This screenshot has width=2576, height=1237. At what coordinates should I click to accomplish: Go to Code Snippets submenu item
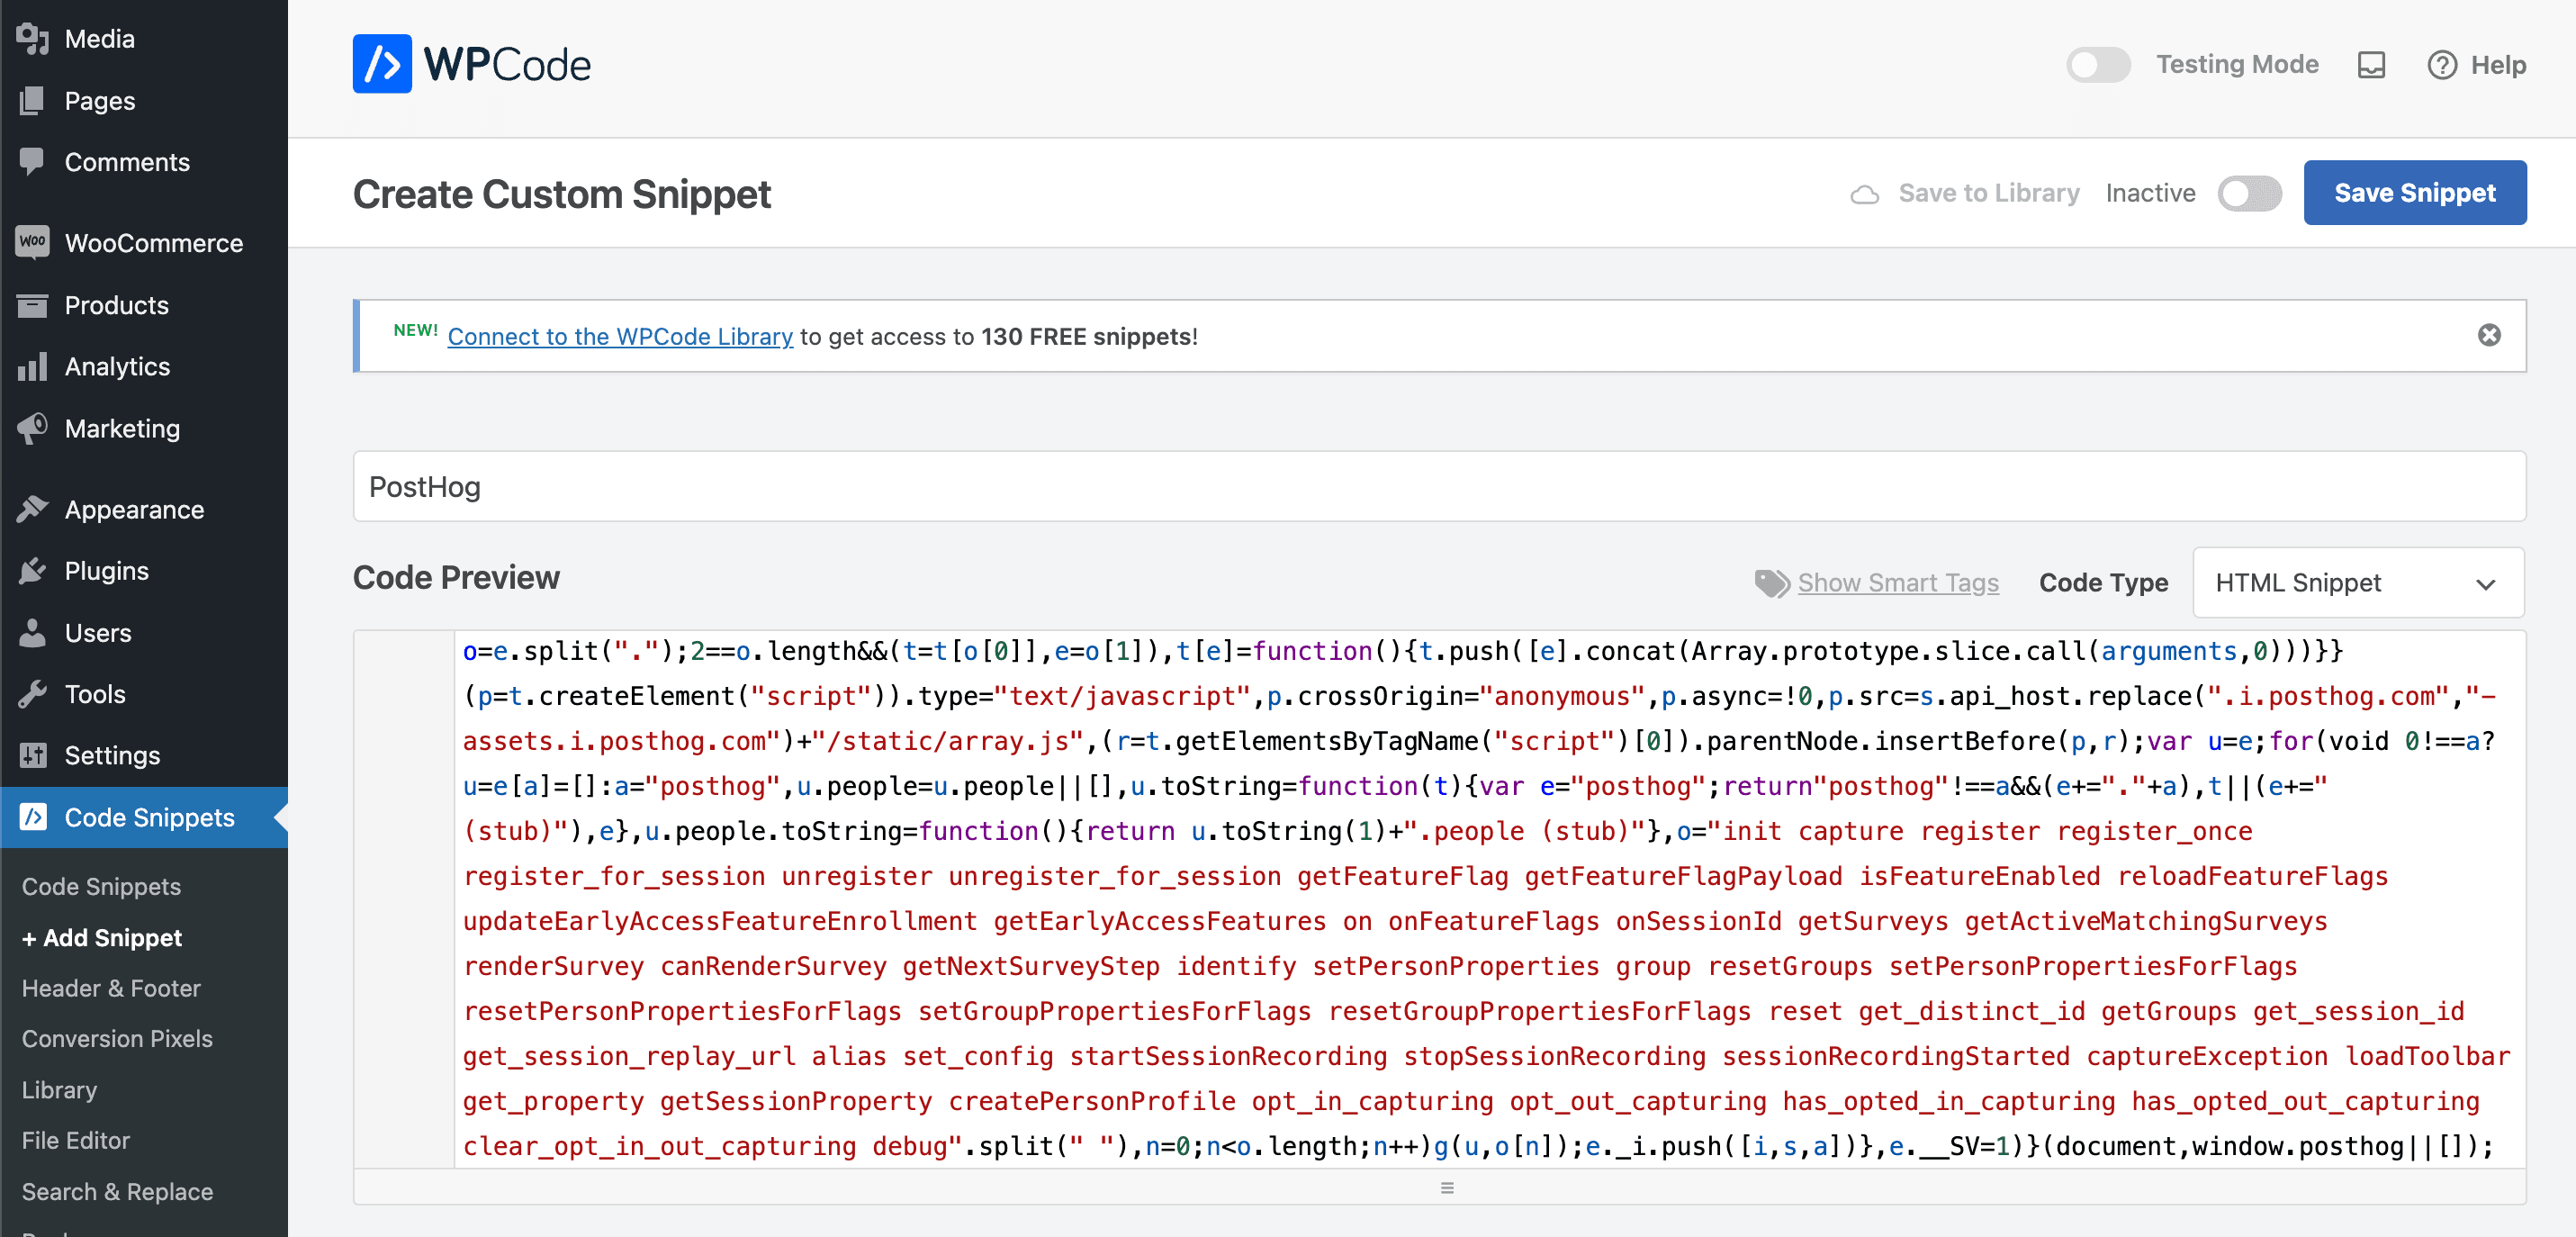coord(101,886)
